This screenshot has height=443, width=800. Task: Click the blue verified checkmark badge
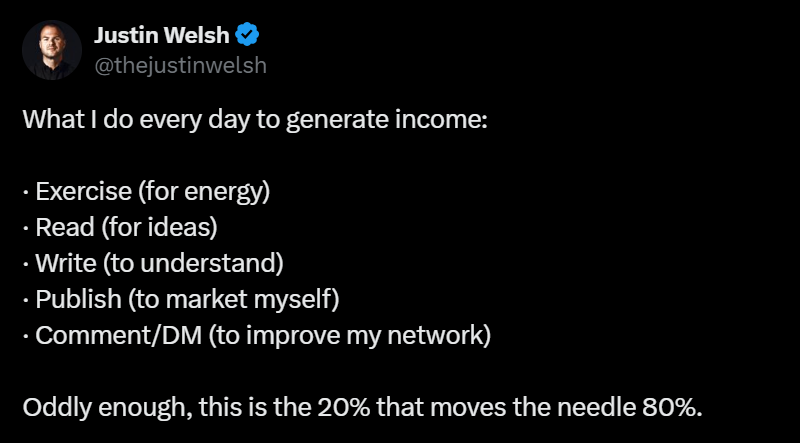(247, 35)
